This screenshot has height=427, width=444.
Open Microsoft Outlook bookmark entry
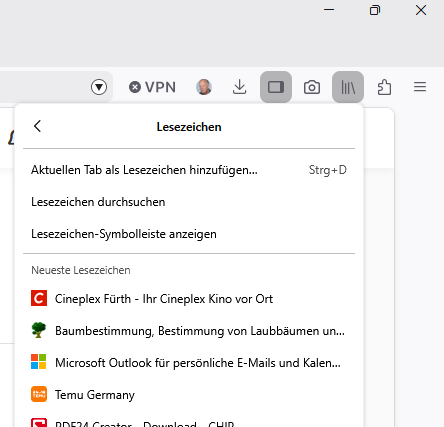click(189, 363)
